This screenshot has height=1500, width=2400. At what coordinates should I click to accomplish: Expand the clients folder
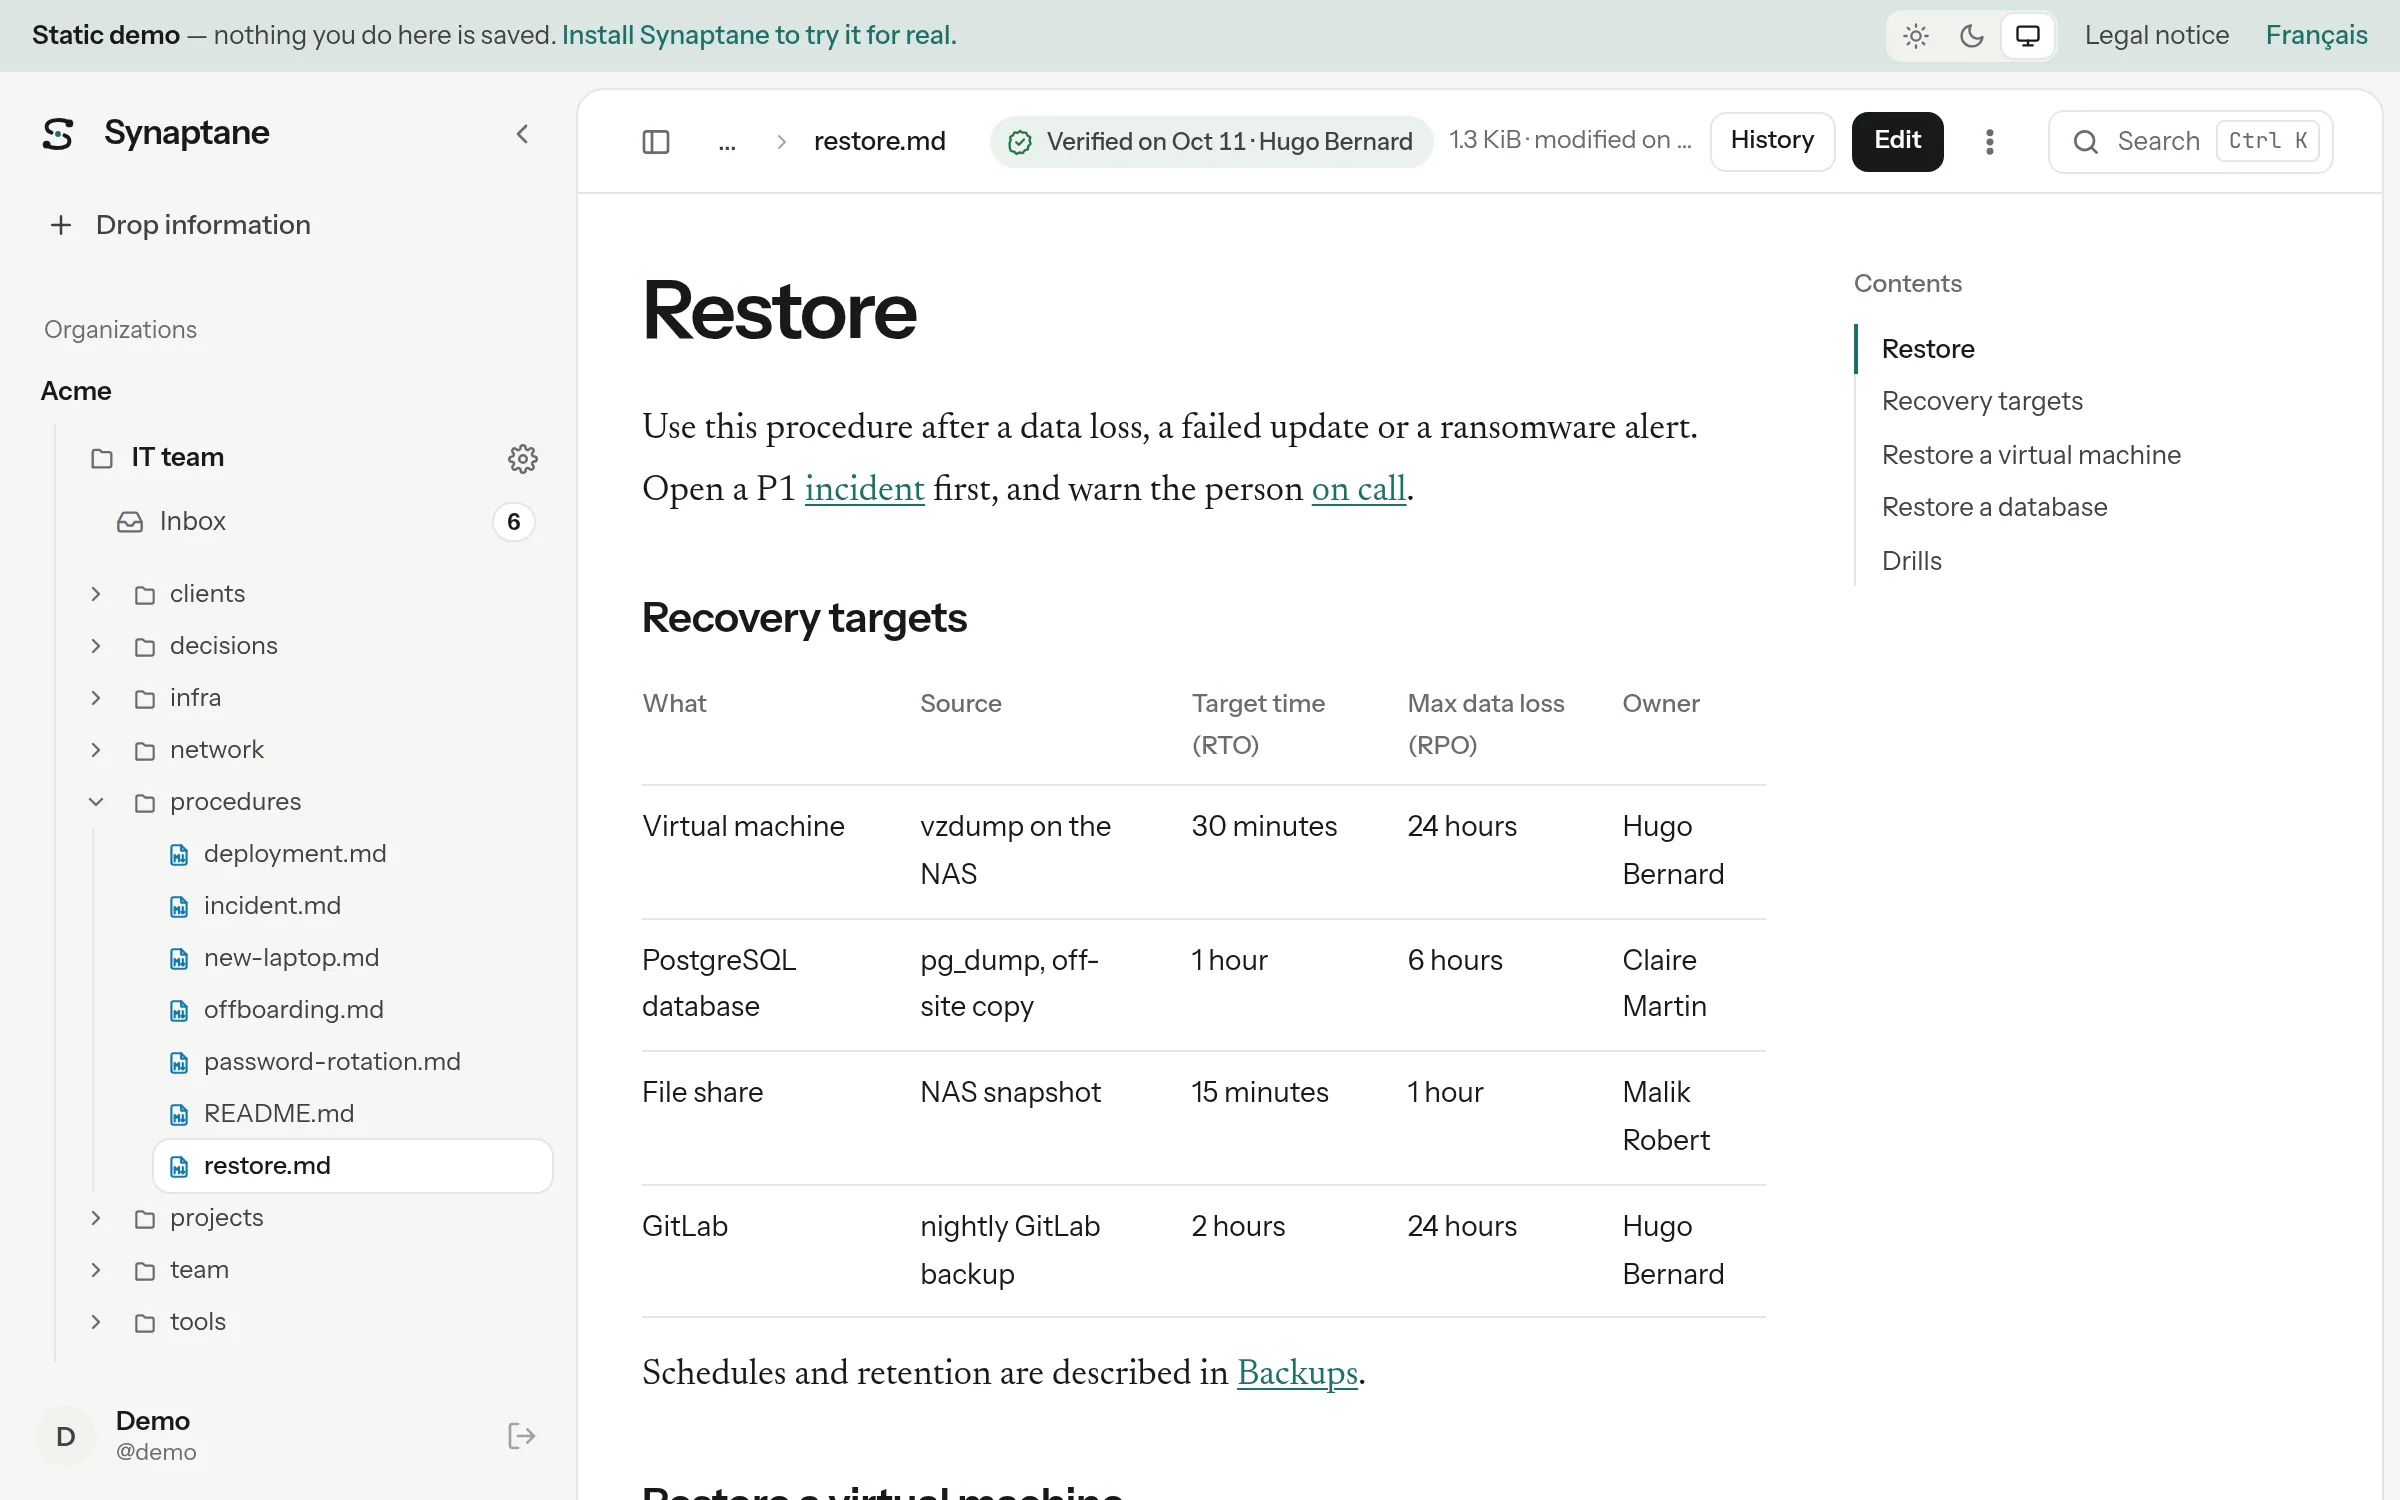(x=96, y=593)
